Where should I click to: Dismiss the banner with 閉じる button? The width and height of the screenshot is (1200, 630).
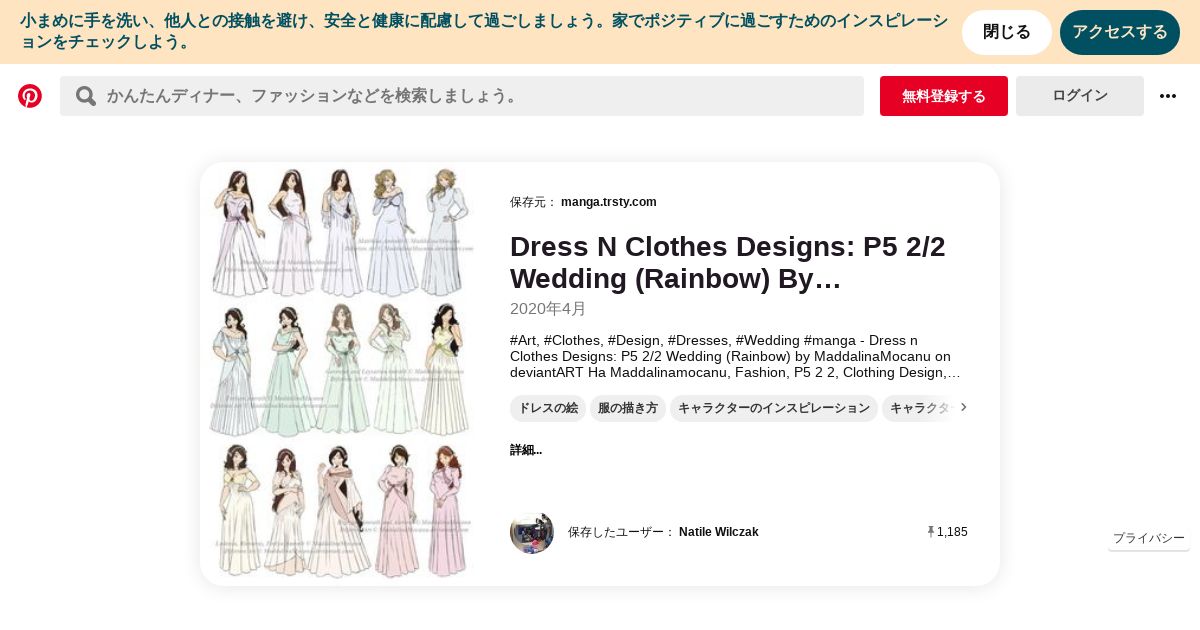[1007, 32]
